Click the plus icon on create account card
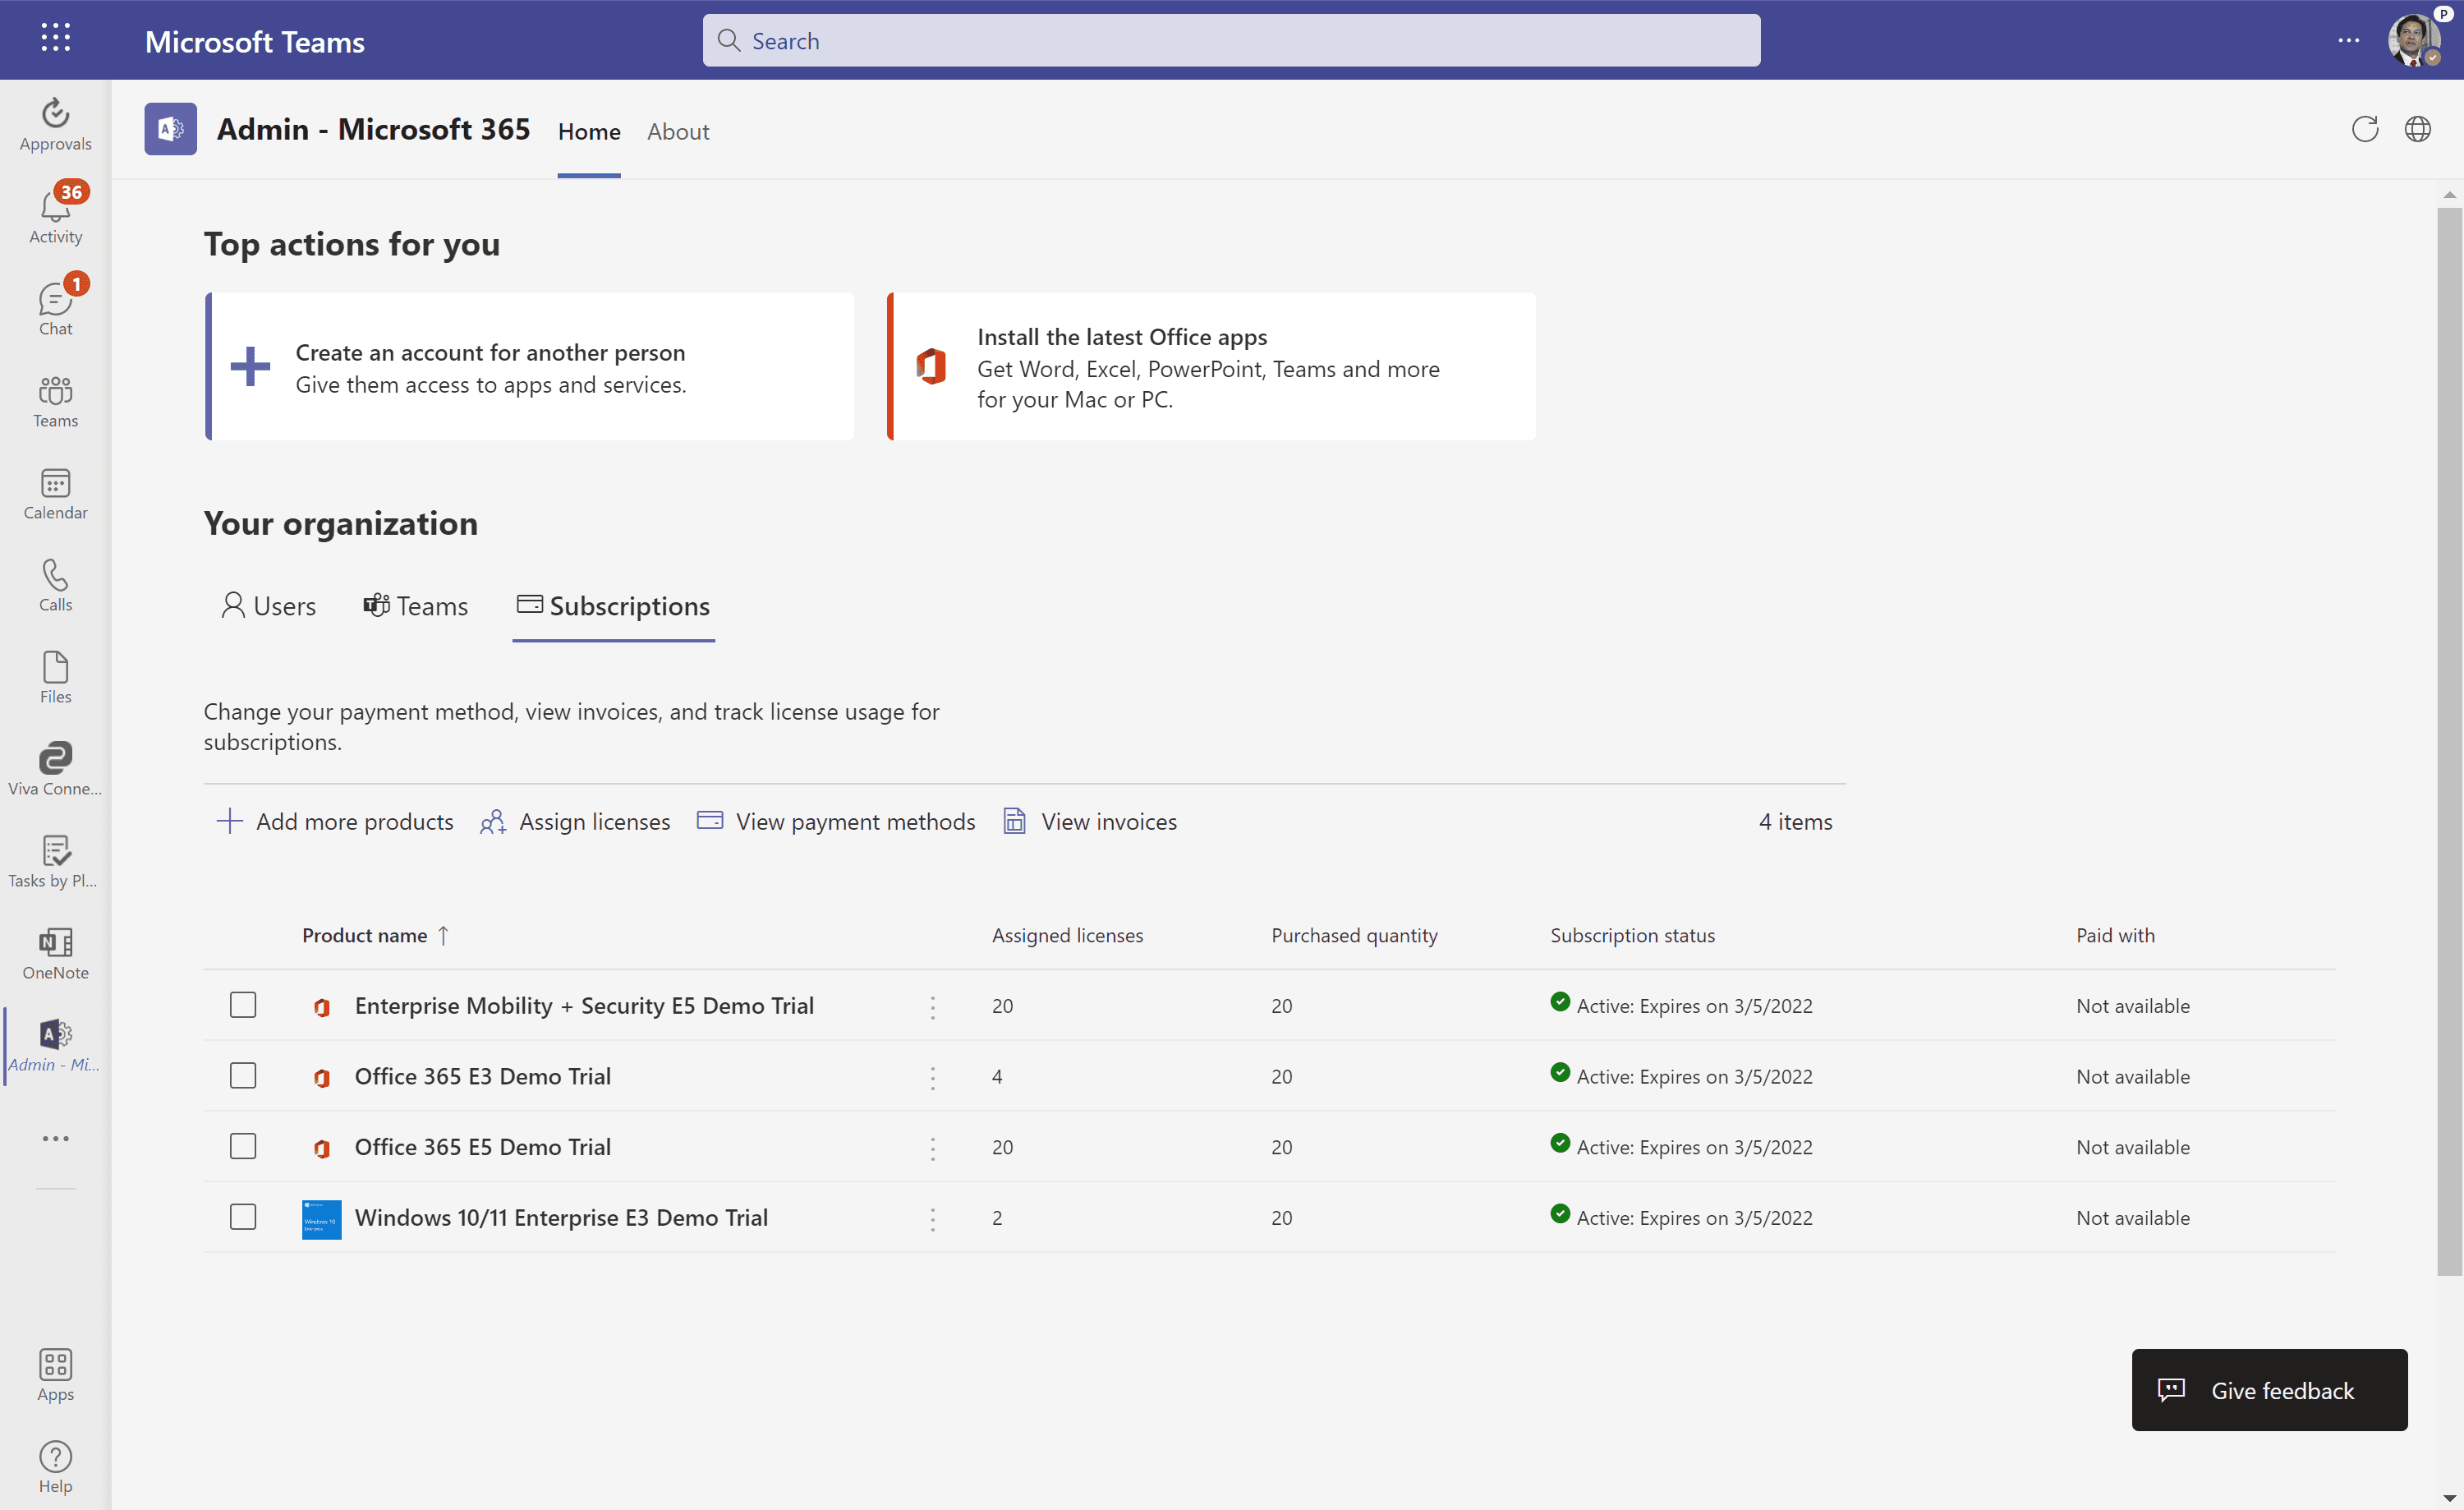Screen dimensions: 2464x1510 [x=250, y=366]
